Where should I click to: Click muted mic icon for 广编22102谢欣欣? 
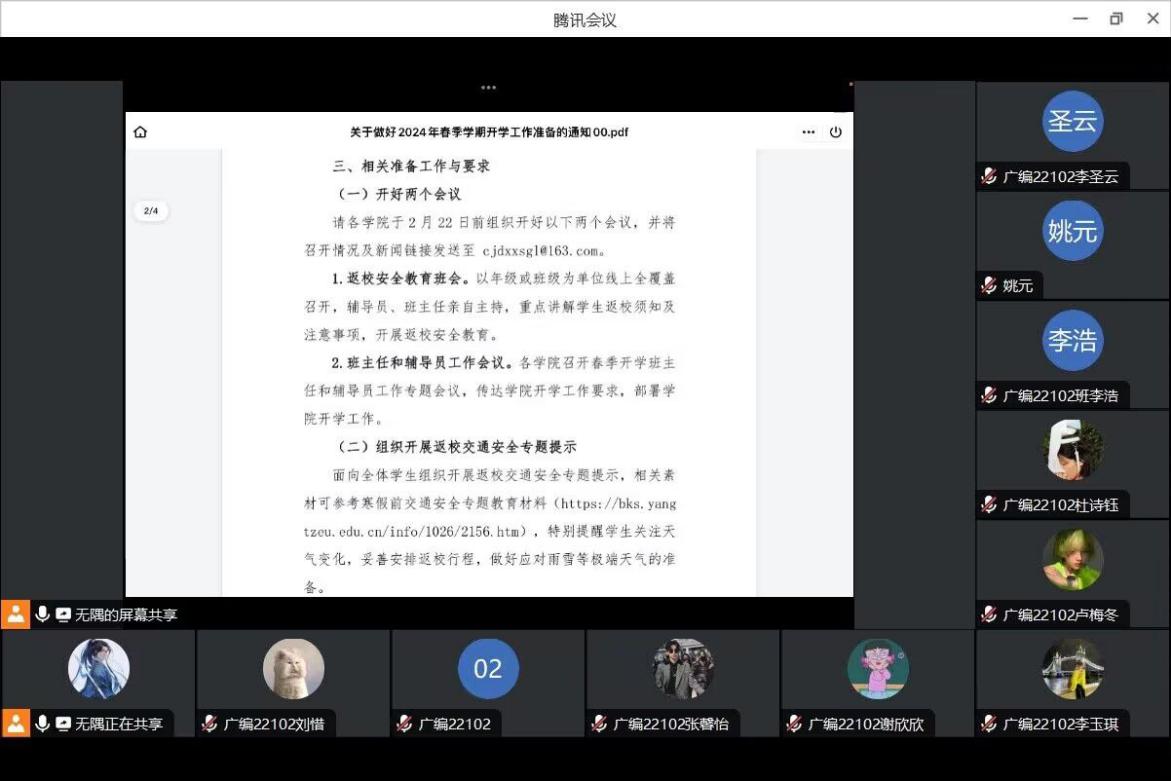tap(795, 724)
